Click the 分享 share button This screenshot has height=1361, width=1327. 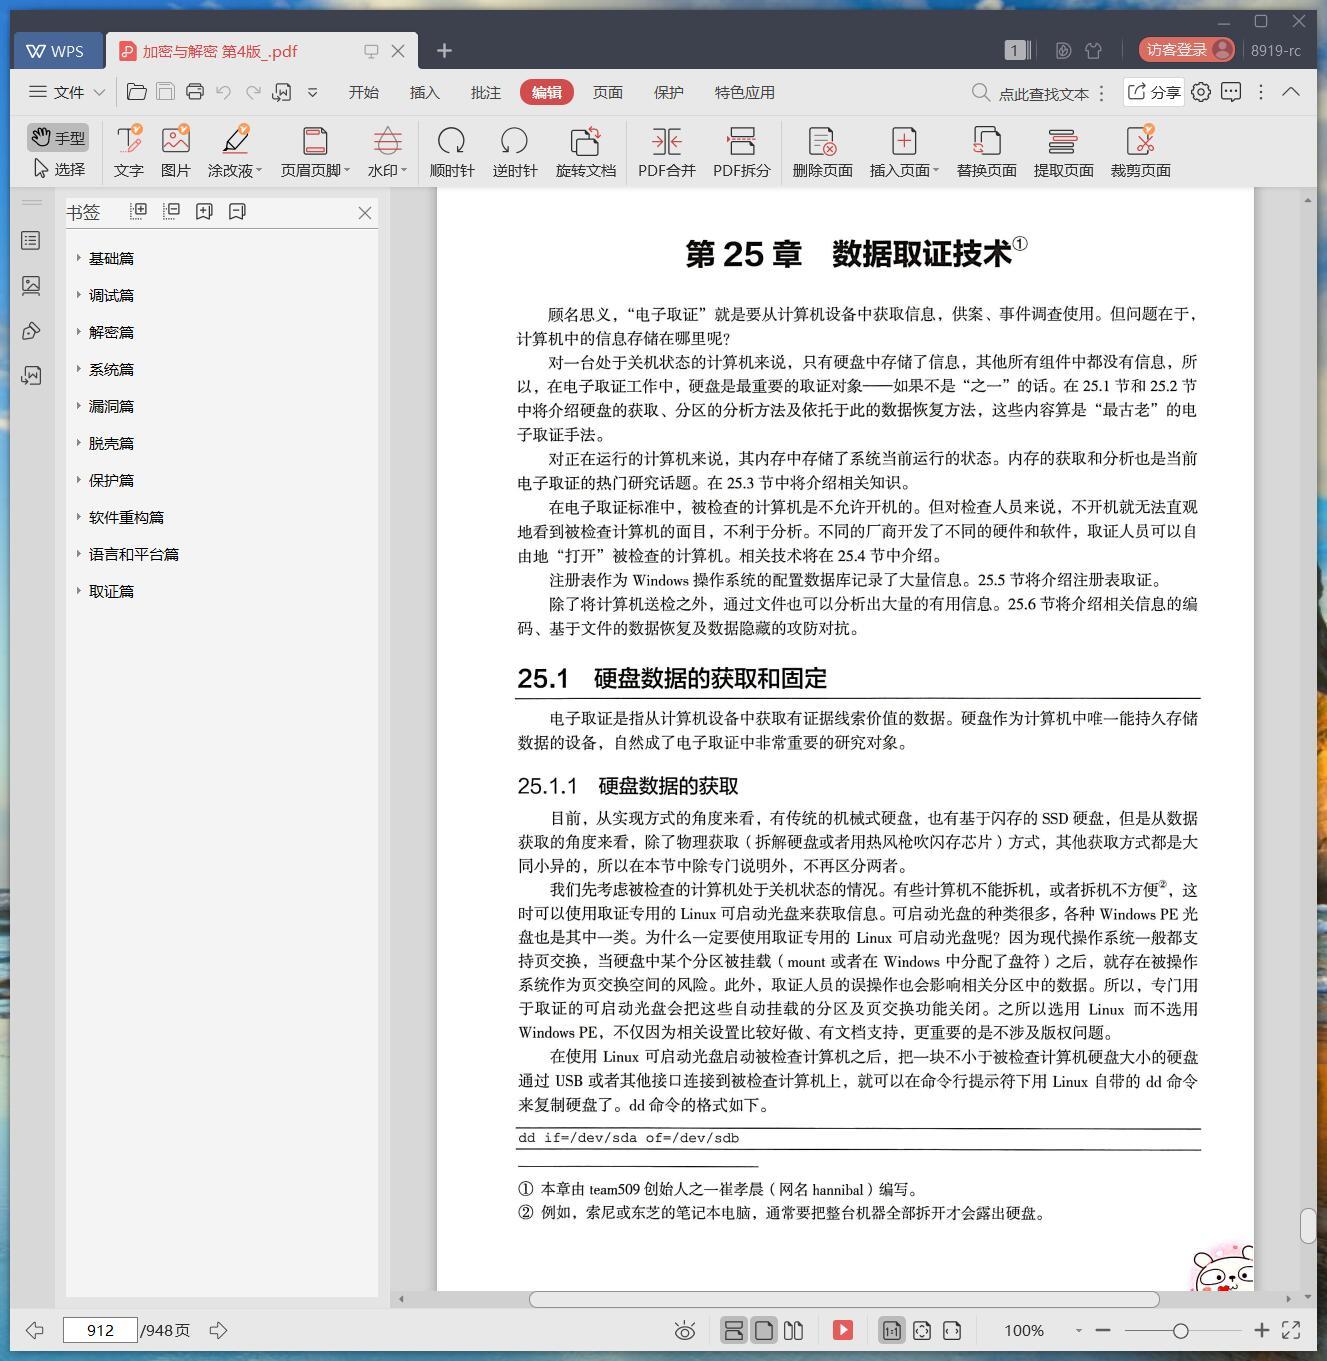pyautogui.click(x=1154, y=92)
